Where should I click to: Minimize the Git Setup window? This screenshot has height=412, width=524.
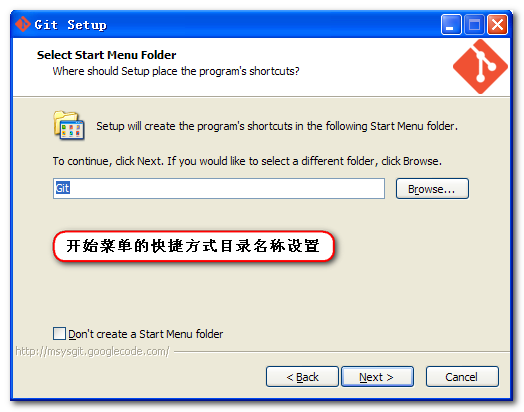[x=451, y=24]
